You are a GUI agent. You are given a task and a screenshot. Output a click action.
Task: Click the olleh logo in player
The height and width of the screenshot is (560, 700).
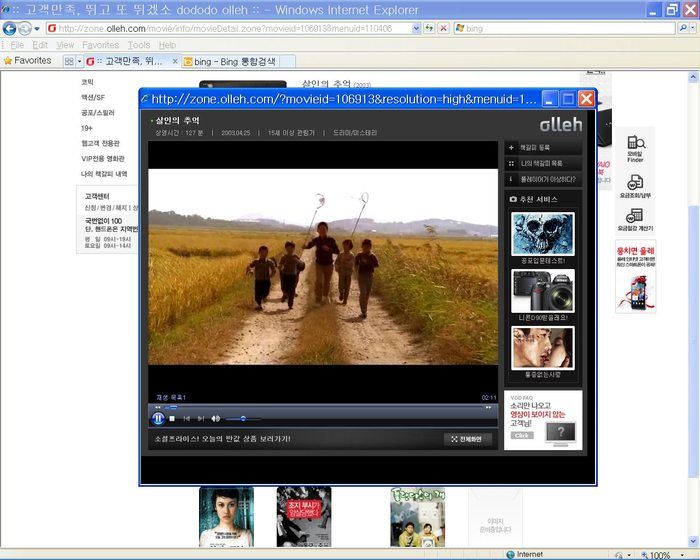[x=561, y=125]
